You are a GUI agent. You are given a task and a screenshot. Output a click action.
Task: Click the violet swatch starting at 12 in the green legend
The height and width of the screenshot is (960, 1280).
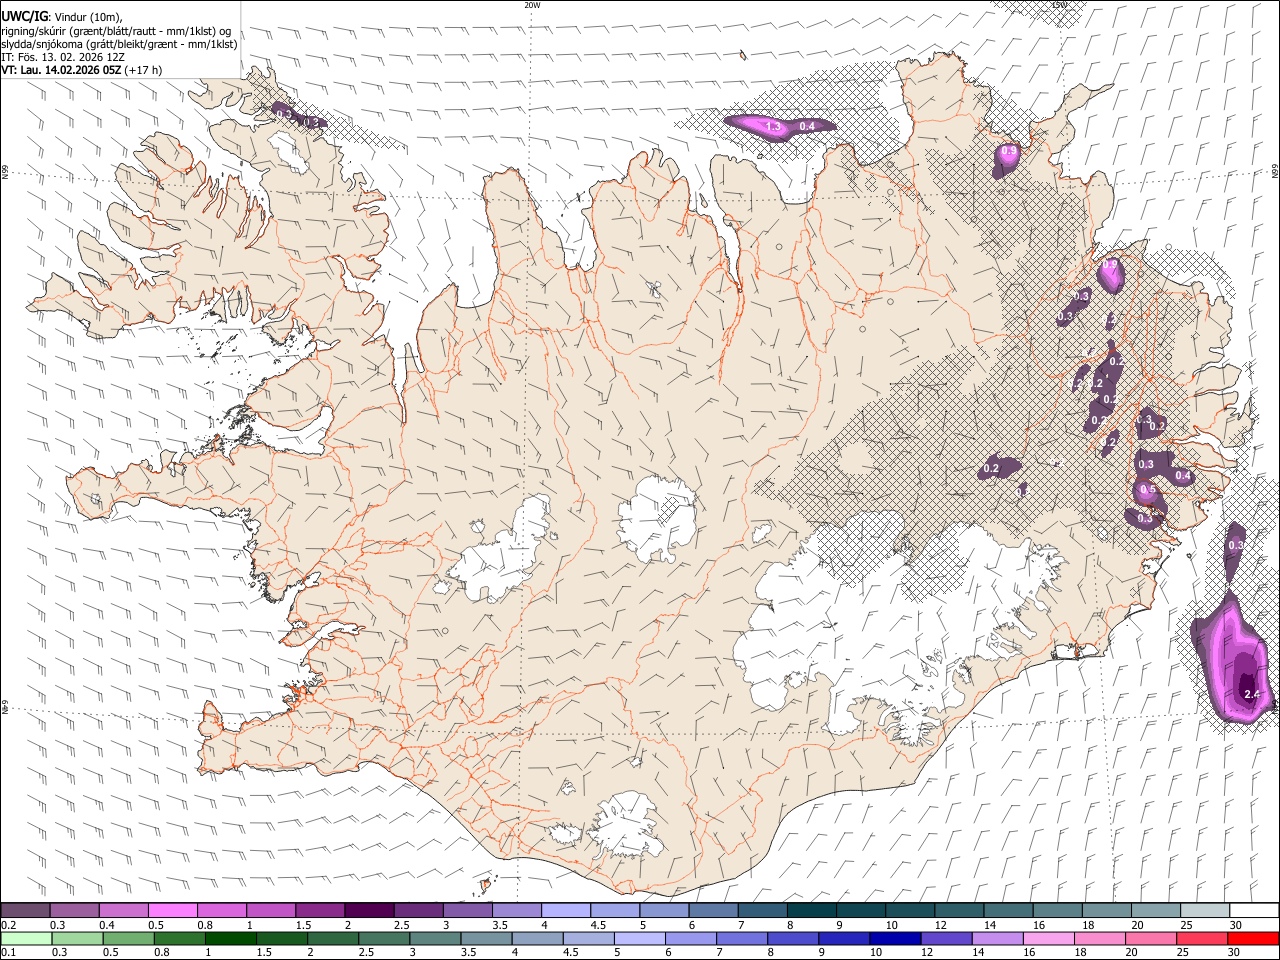pos(945,938)
